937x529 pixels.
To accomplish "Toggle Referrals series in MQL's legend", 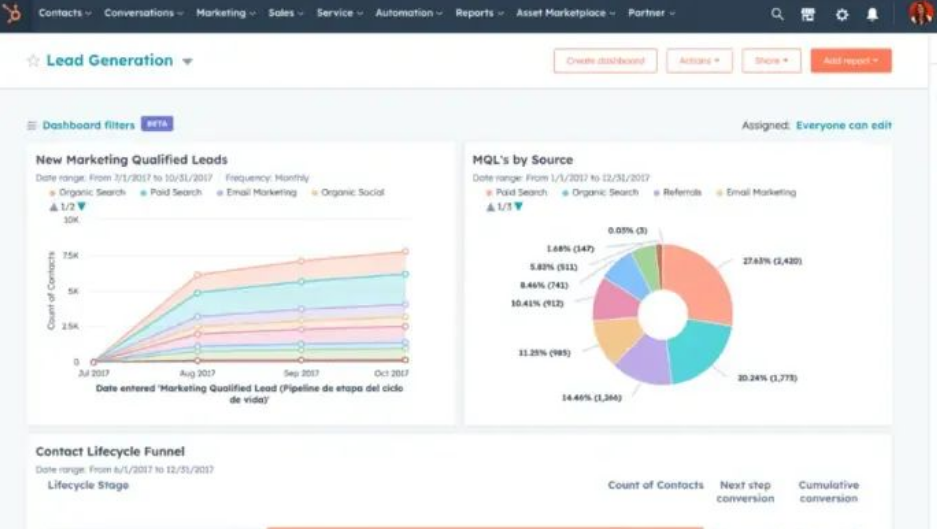I will point(680,192).
